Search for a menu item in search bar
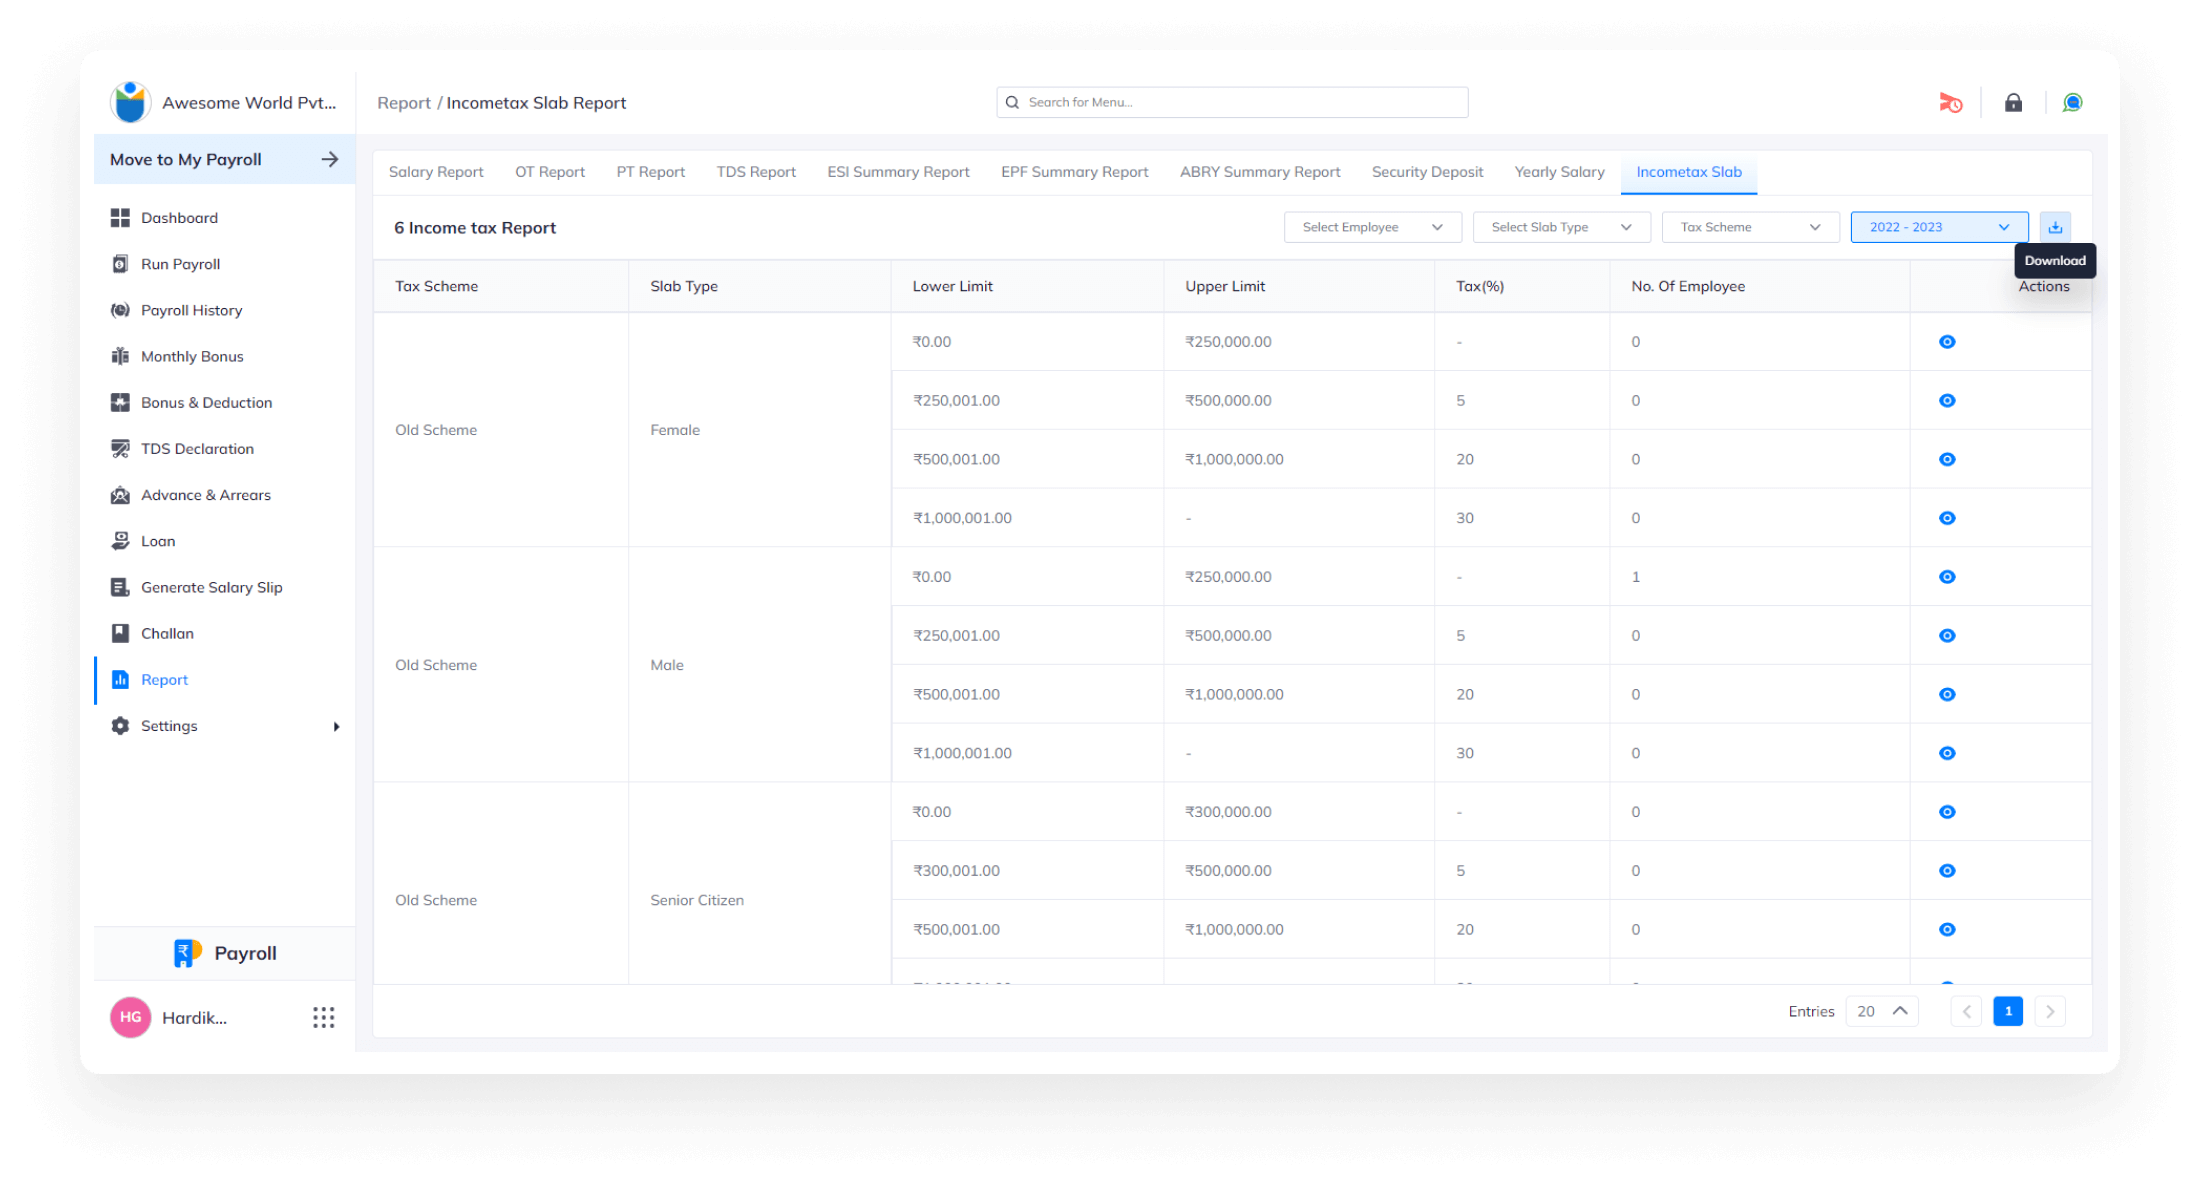 pyautogui.click(x=1230, y=101)
